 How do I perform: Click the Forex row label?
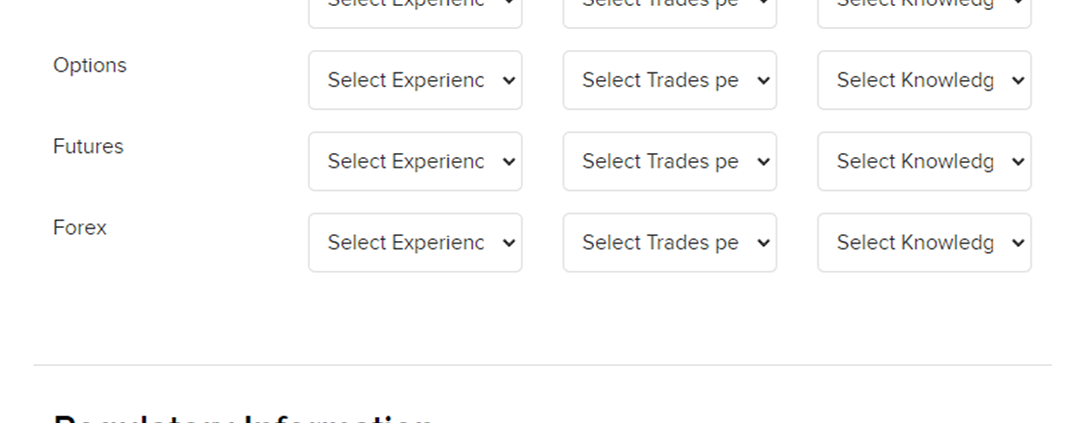click(x=80, y=227)
